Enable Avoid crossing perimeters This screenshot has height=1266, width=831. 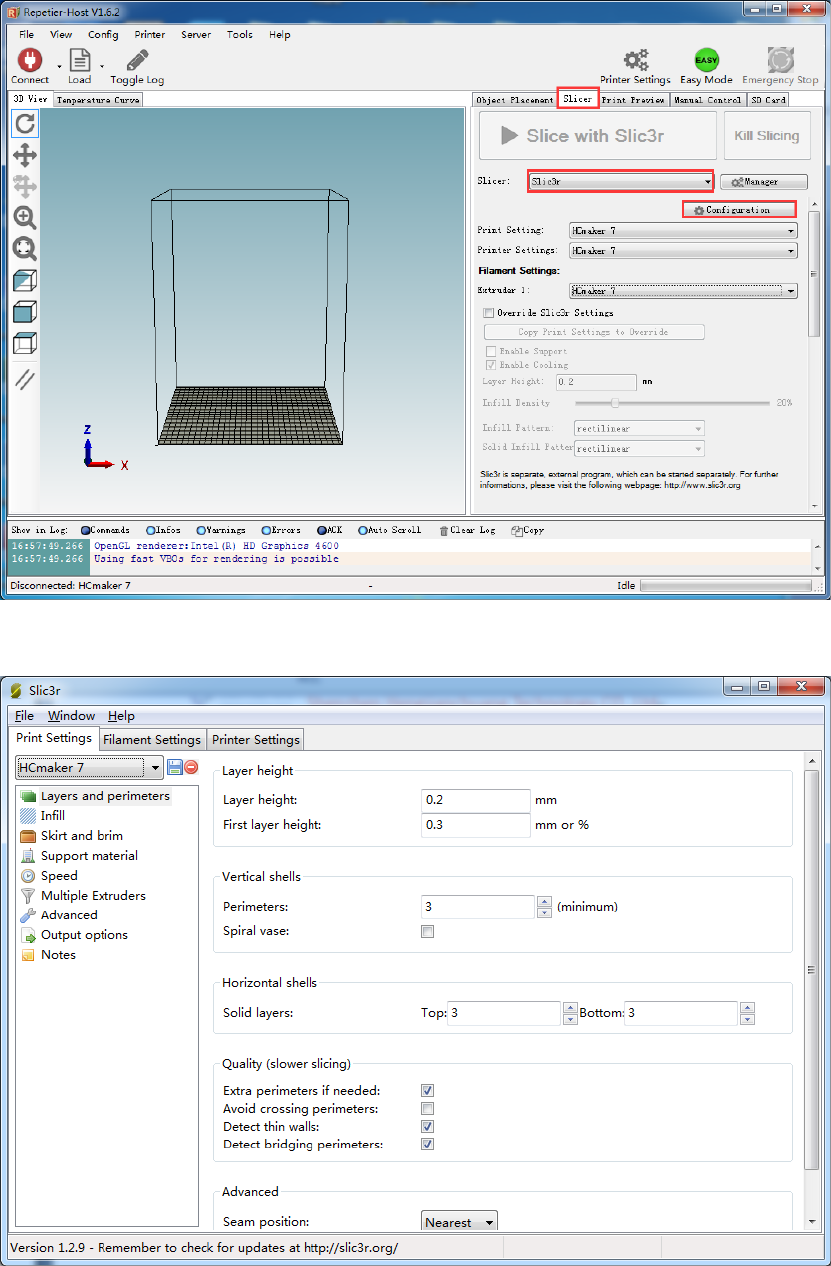coord(428,1109)
